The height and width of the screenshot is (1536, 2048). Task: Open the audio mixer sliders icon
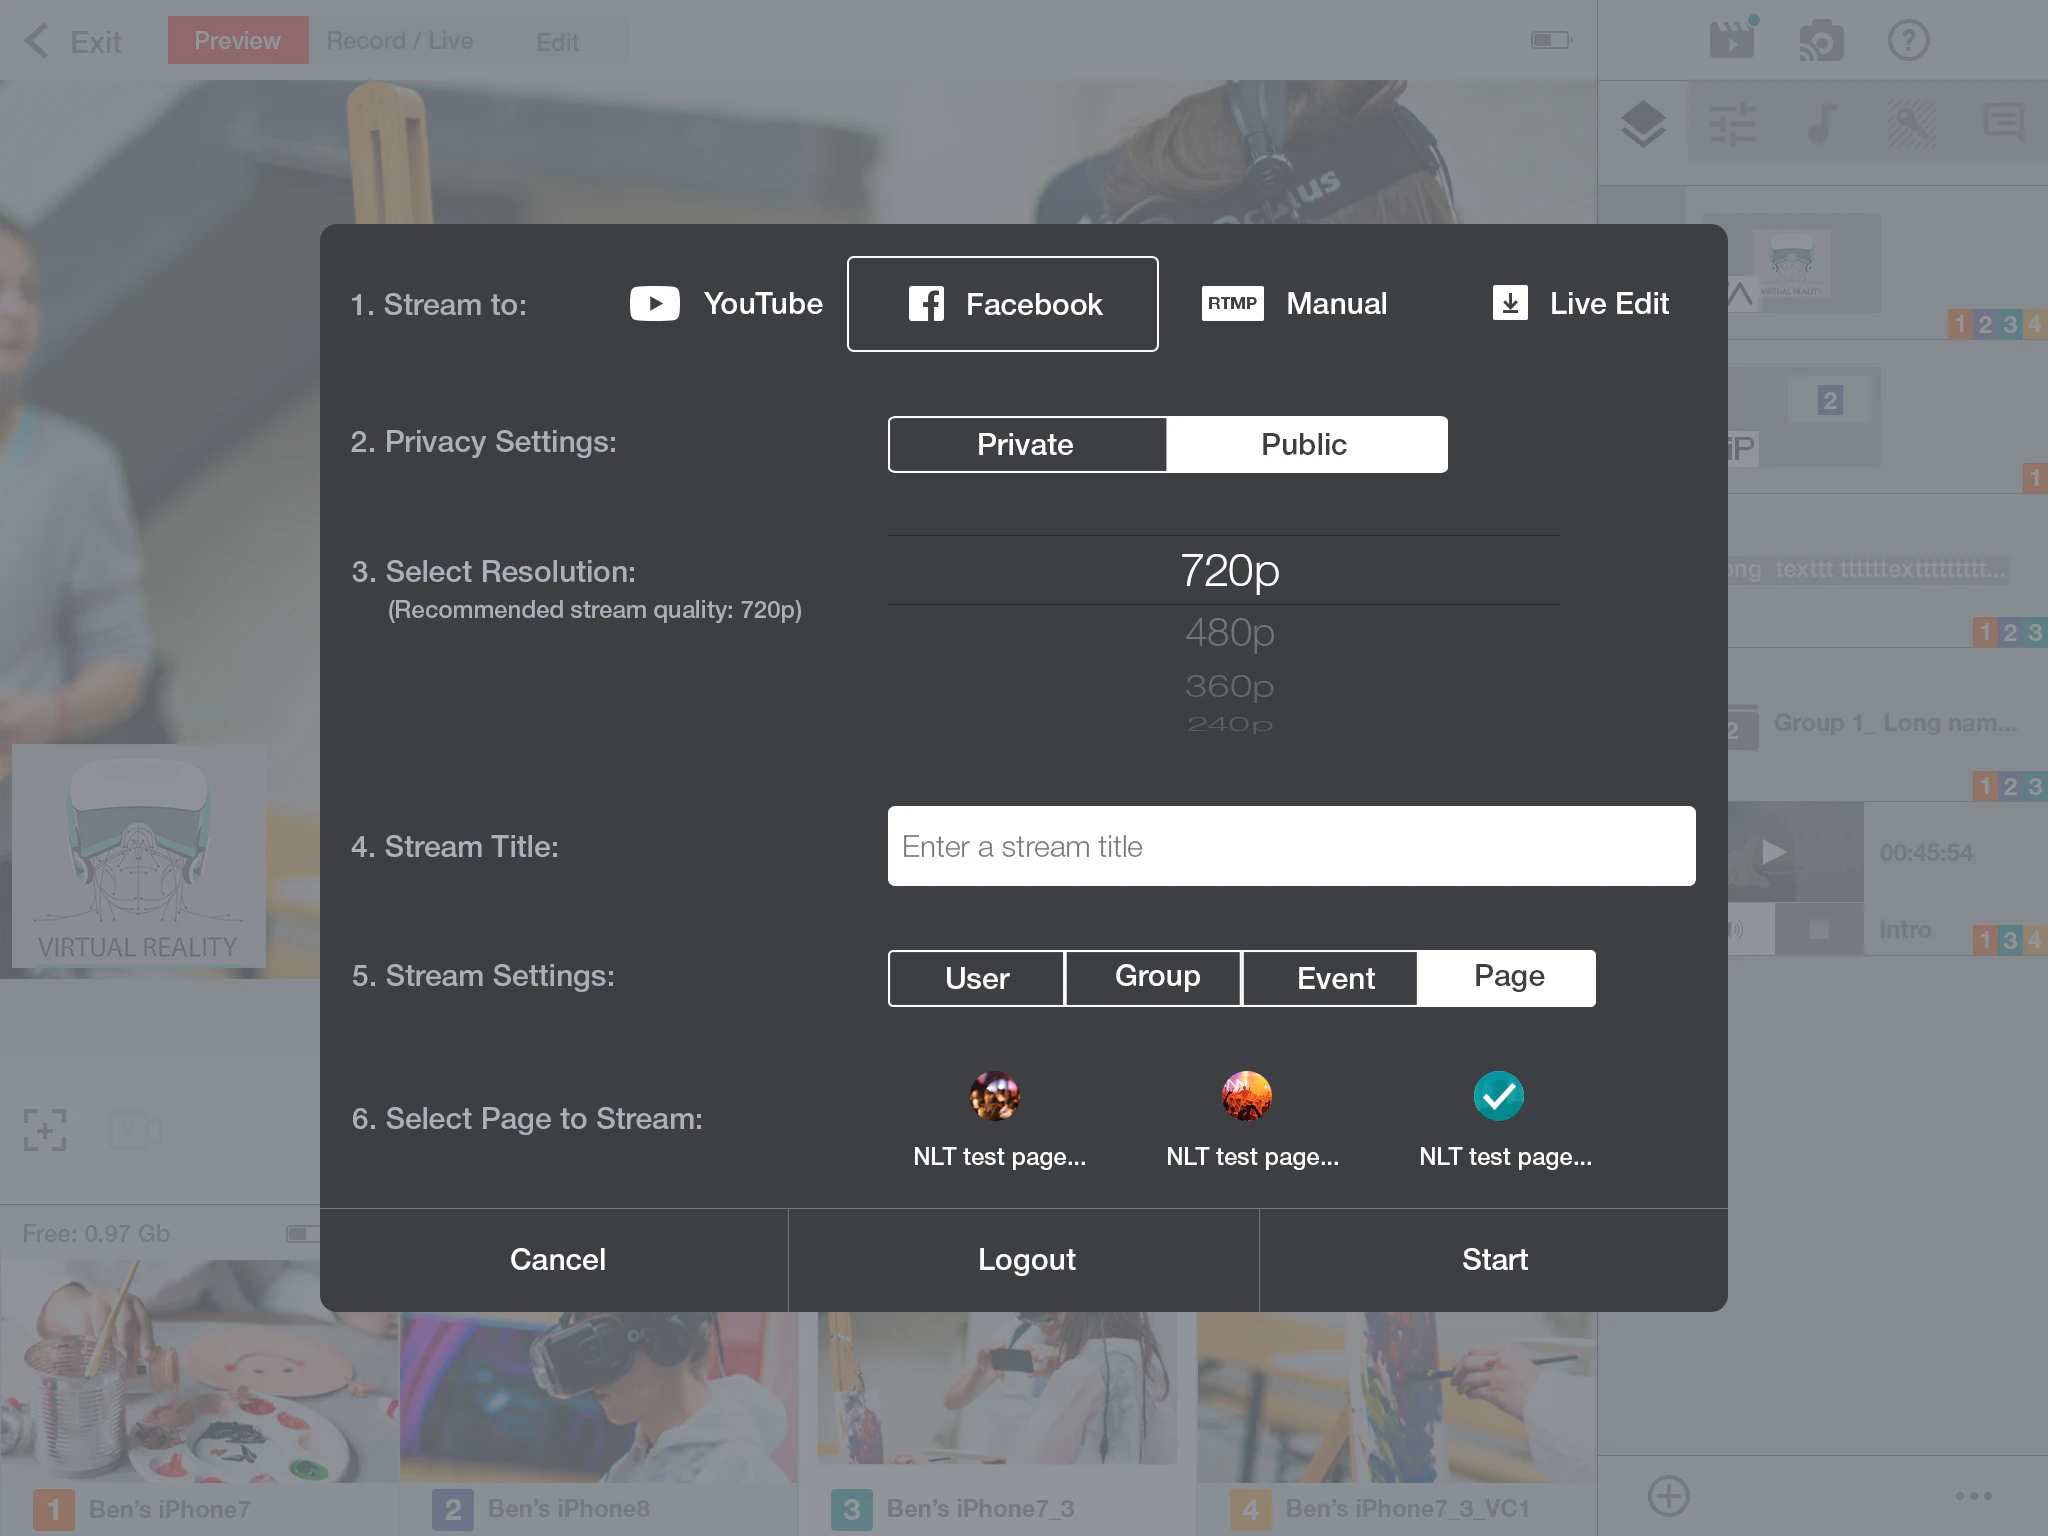(x=1732, y=125)
